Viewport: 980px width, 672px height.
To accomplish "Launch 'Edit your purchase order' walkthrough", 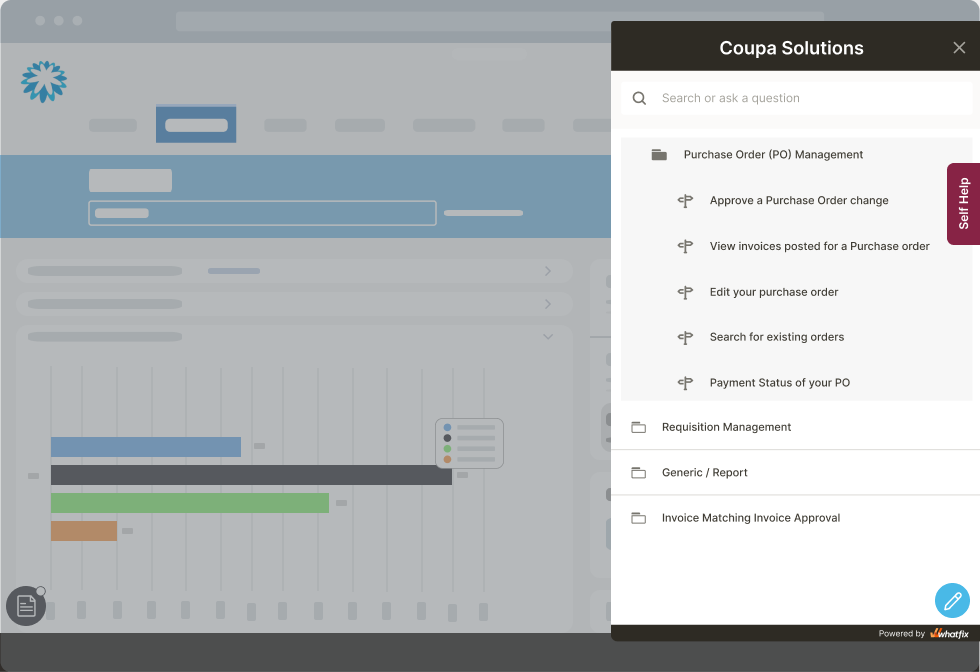I will (774, 292).
